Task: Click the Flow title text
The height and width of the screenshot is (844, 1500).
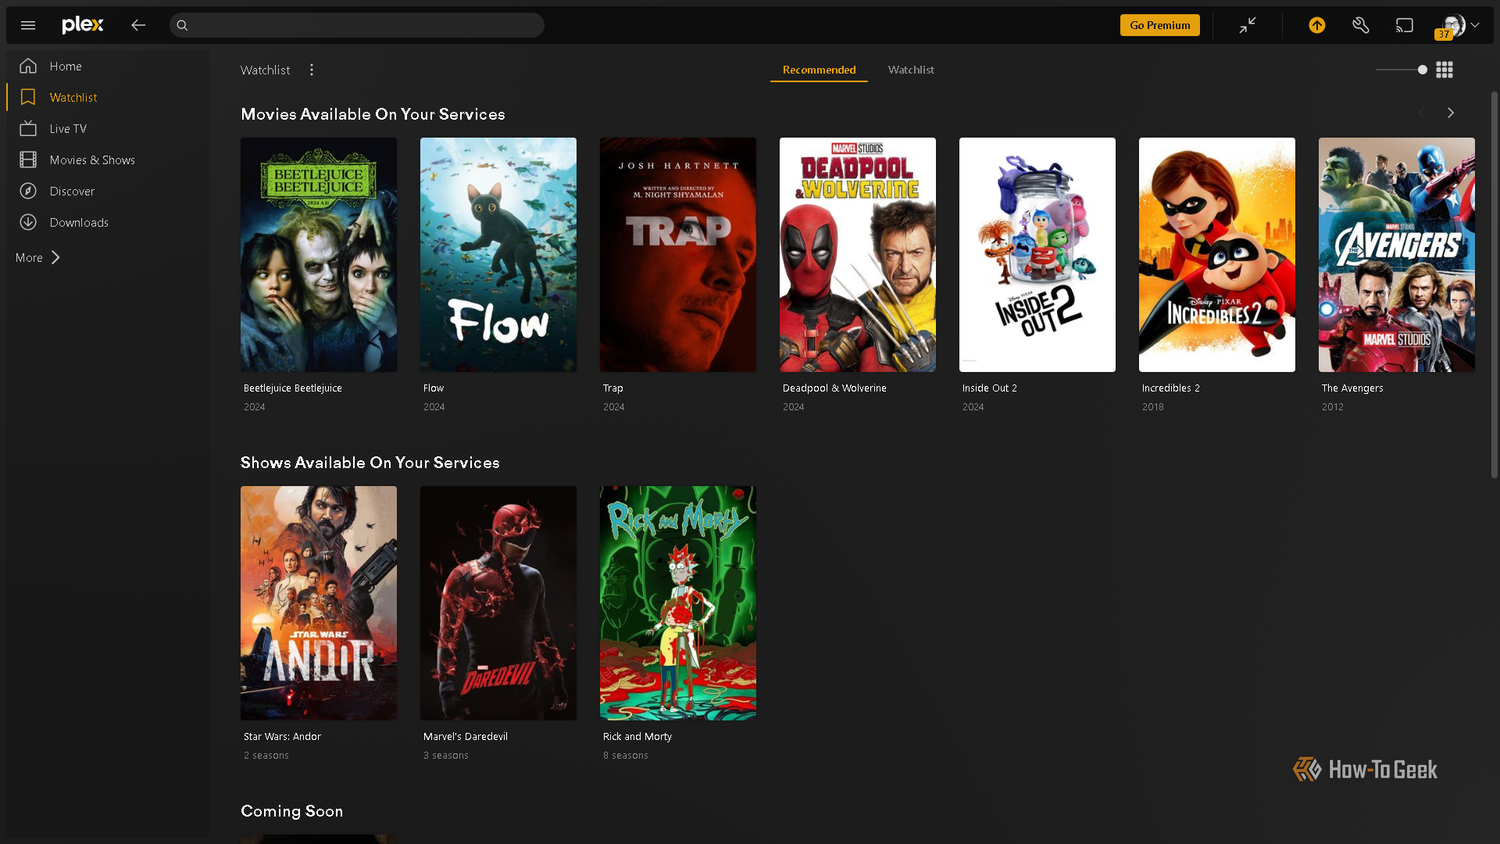Action: pos(433,388)
